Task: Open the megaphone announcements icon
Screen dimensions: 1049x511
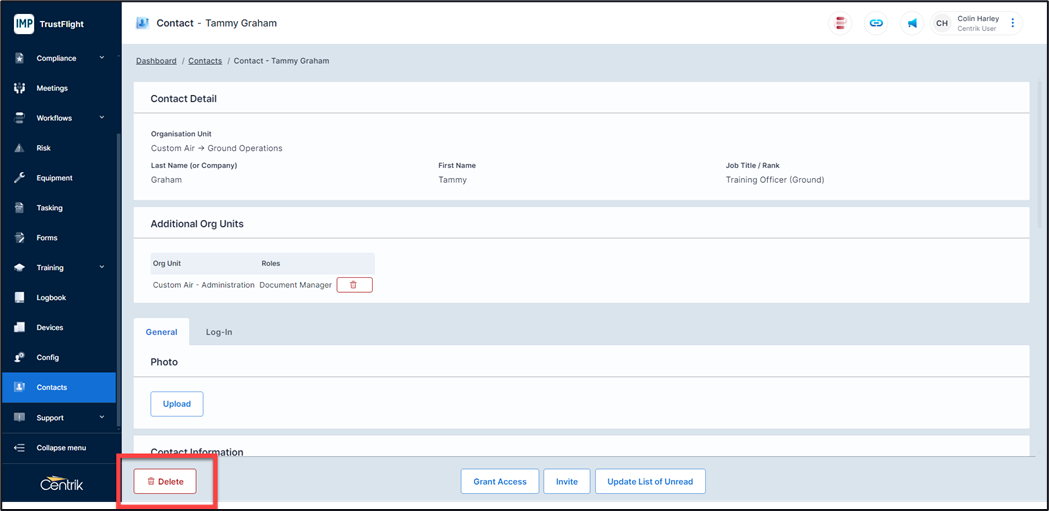Action: (x=911, y=23)
